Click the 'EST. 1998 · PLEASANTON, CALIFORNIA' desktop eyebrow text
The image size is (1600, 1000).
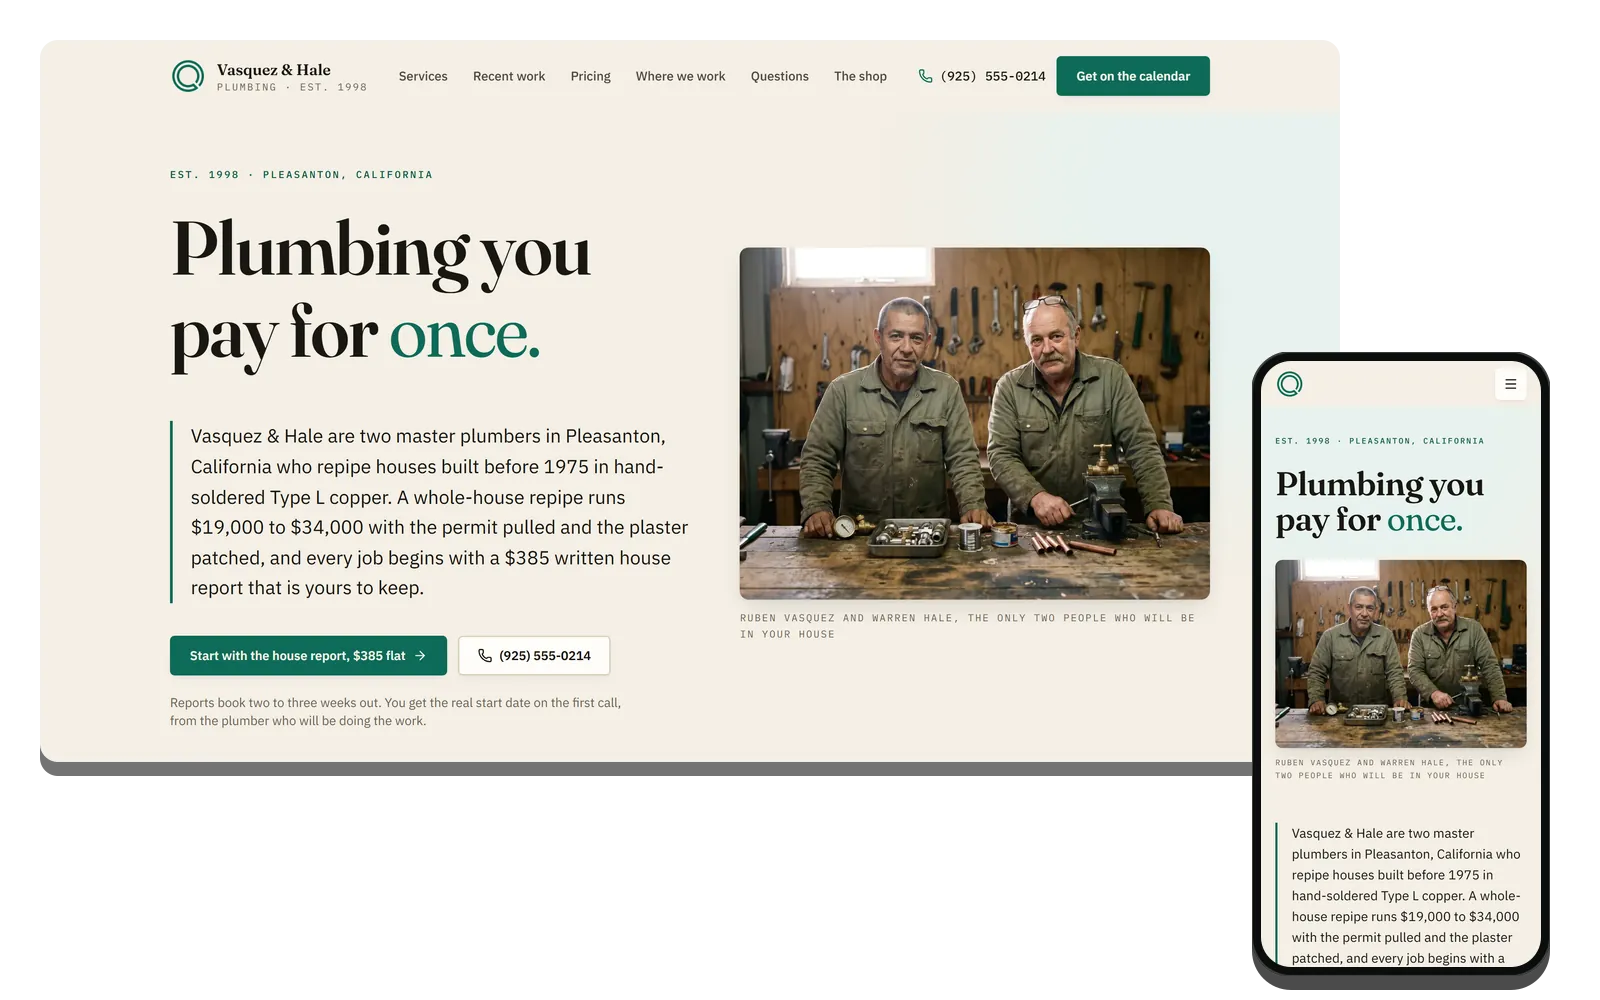[x=301, y=175]
